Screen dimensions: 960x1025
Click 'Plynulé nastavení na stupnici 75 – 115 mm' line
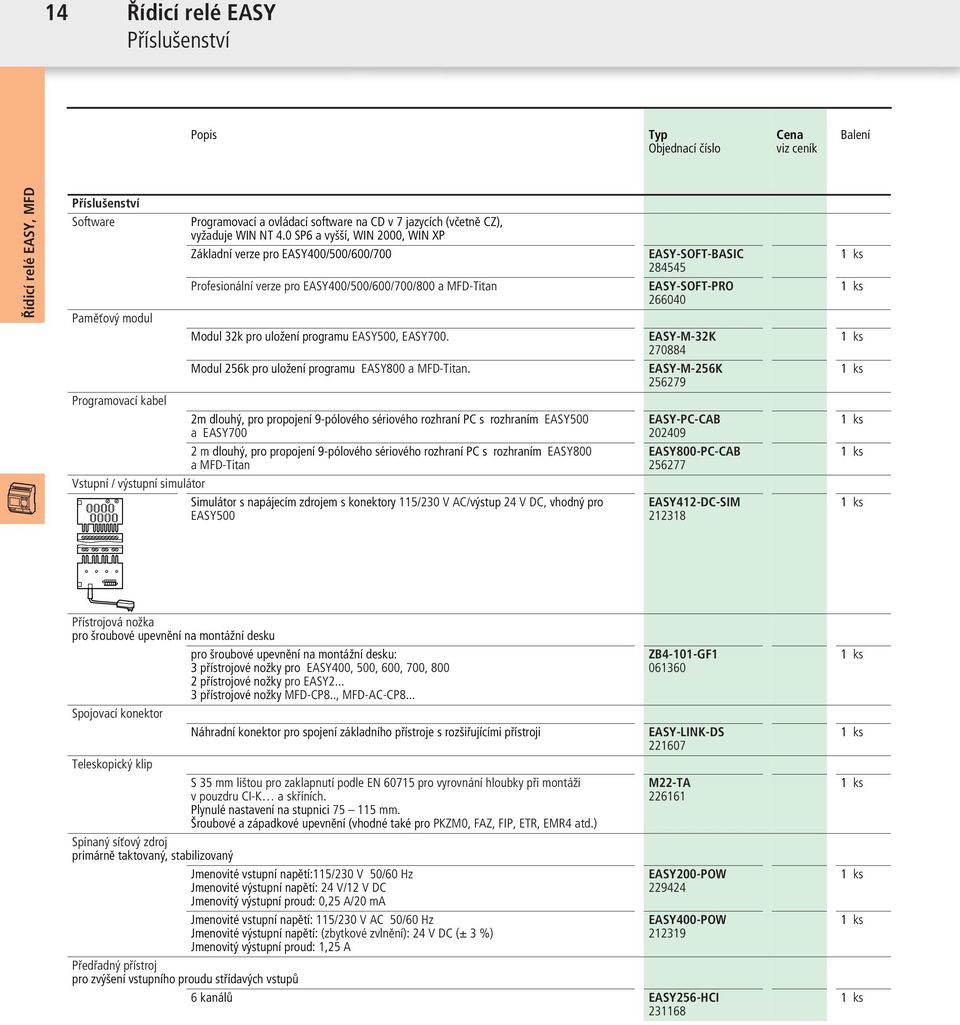(295, 809)
